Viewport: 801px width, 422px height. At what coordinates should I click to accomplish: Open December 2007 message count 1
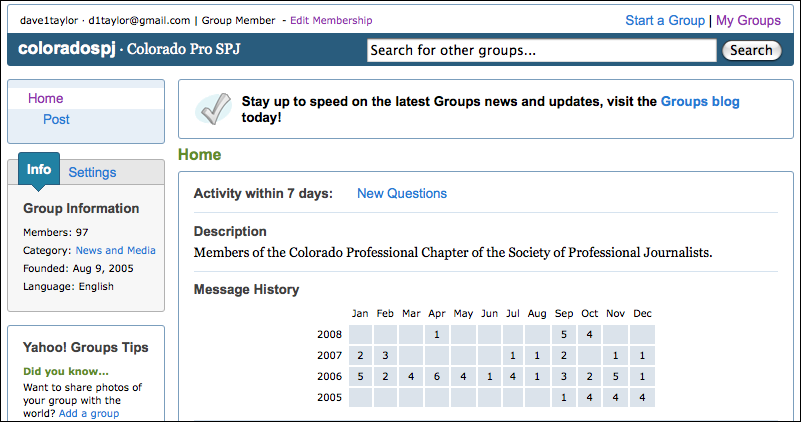point(642,356)
